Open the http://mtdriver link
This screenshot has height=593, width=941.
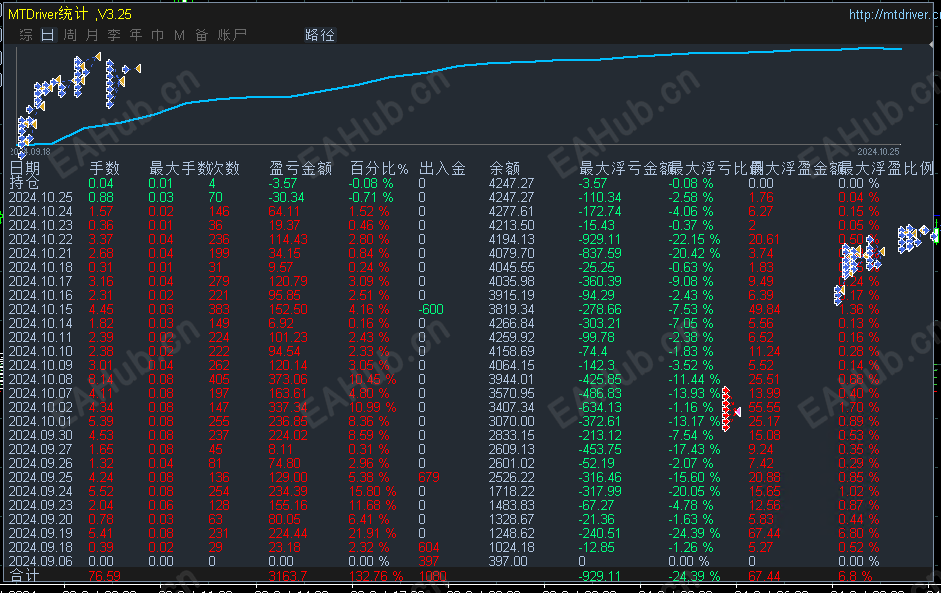(894, 14)
